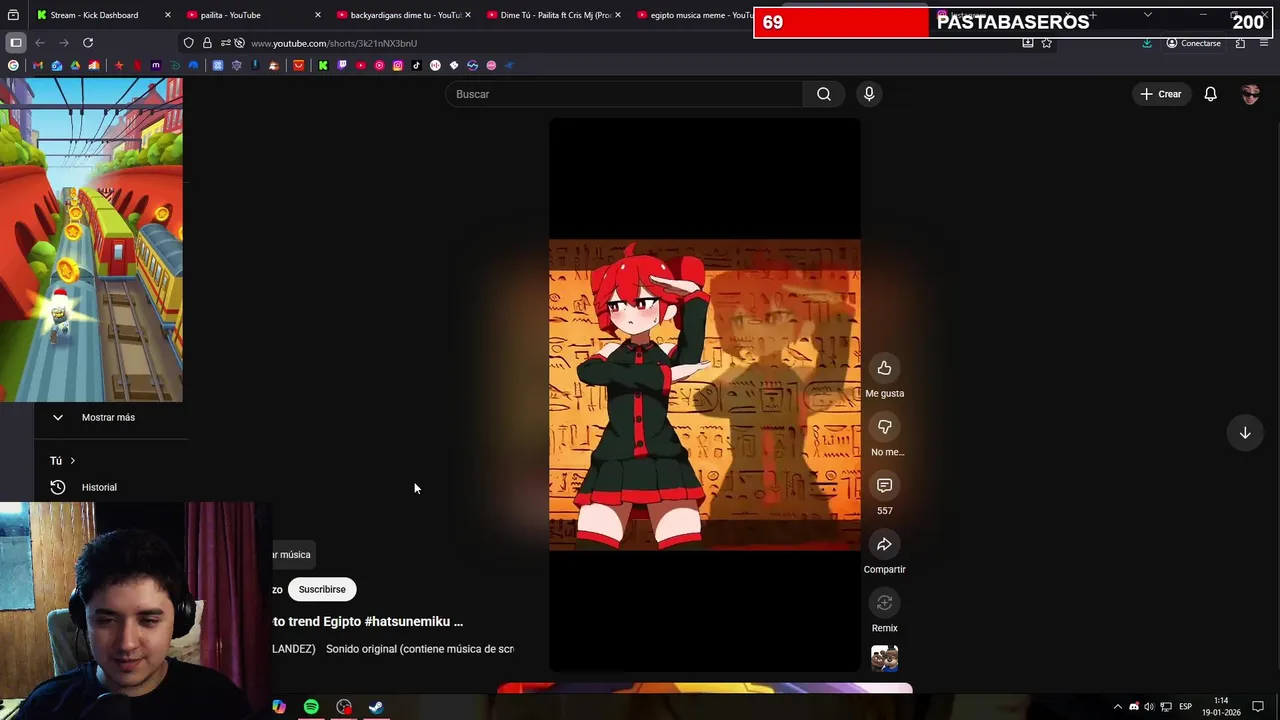The height and width of the screenshot is (720, 1280).
Task: Click the magnifier search button
Action: point(823,94)
